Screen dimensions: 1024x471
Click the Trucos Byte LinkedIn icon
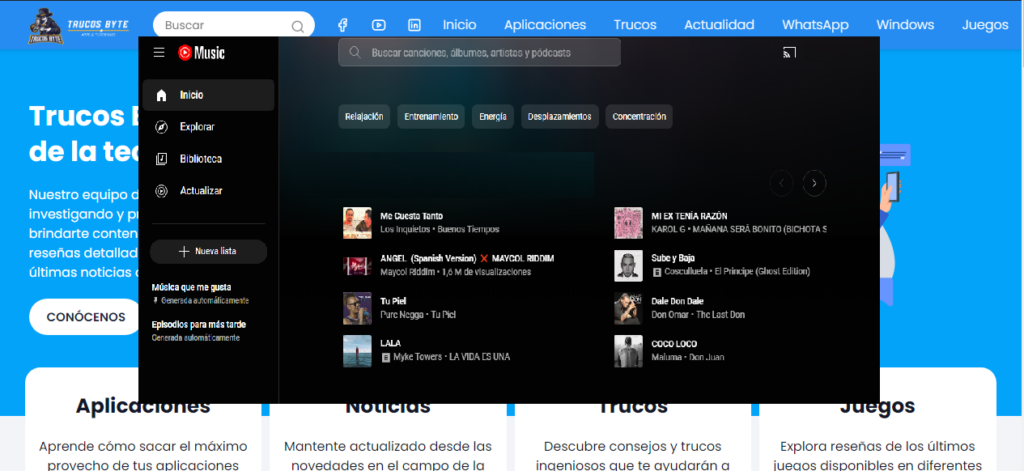pos(414,25)
